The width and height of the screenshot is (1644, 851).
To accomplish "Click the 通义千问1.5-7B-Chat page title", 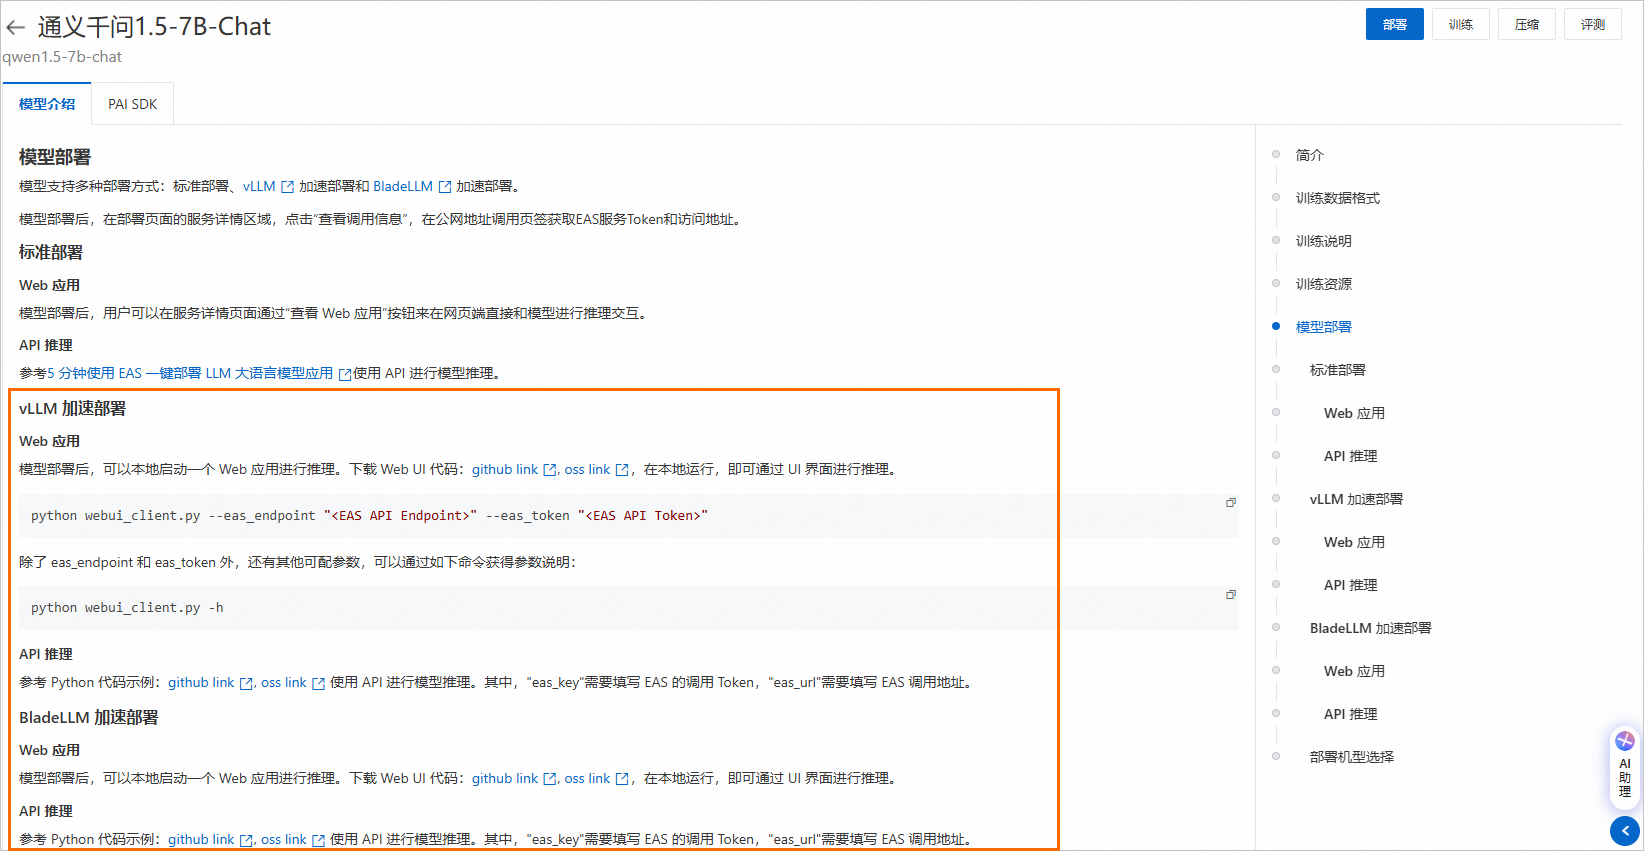I will [x=154, y=27].
